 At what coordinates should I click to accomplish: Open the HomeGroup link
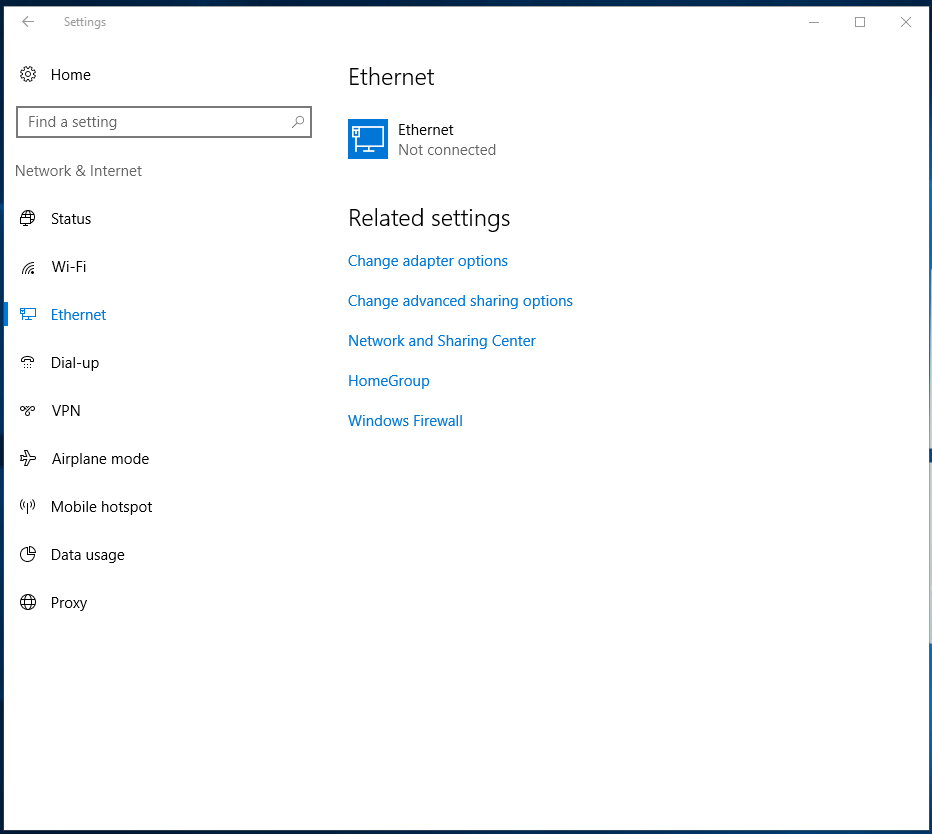389,380
